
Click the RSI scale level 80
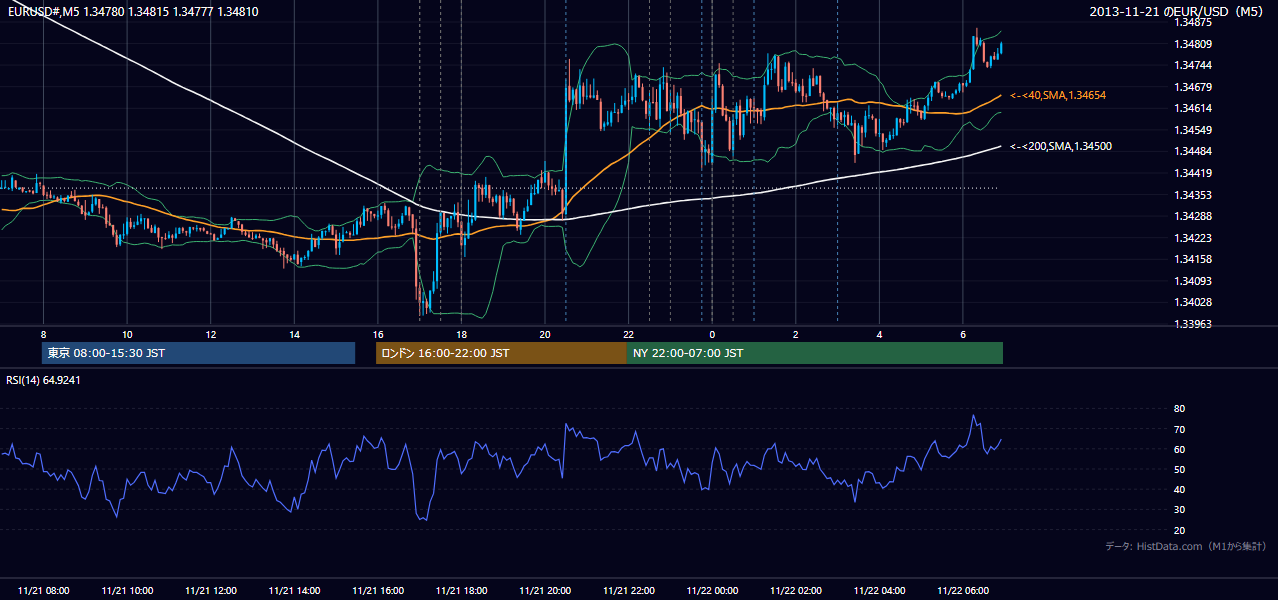click(x=1179, y=409)
